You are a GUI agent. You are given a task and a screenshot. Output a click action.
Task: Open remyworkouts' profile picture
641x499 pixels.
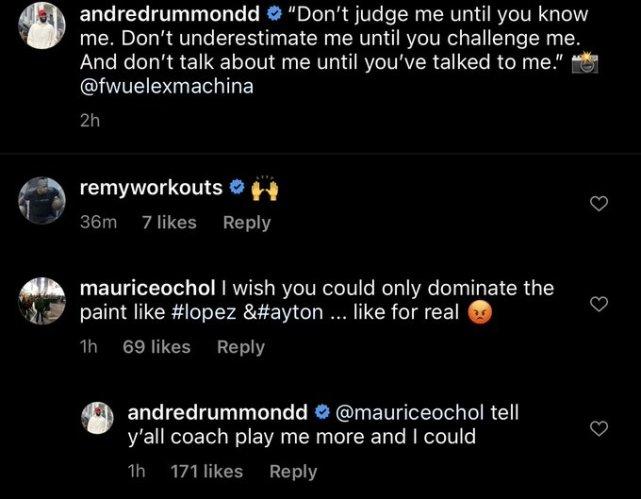42,201
